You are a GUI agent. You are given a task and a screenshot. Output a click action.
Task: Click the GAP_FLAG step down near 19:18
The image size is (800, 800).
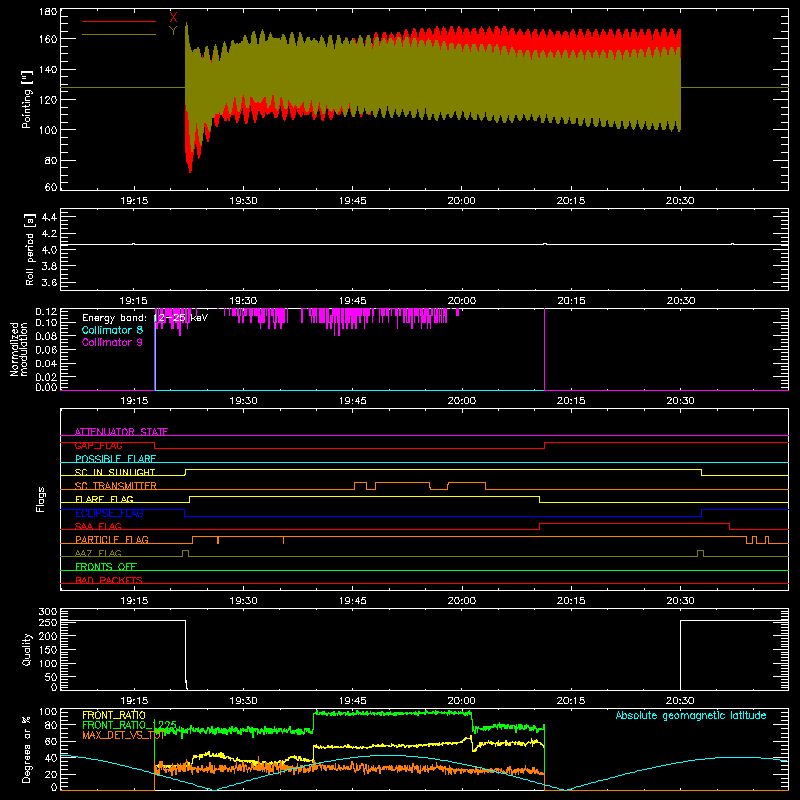point(155,445)
